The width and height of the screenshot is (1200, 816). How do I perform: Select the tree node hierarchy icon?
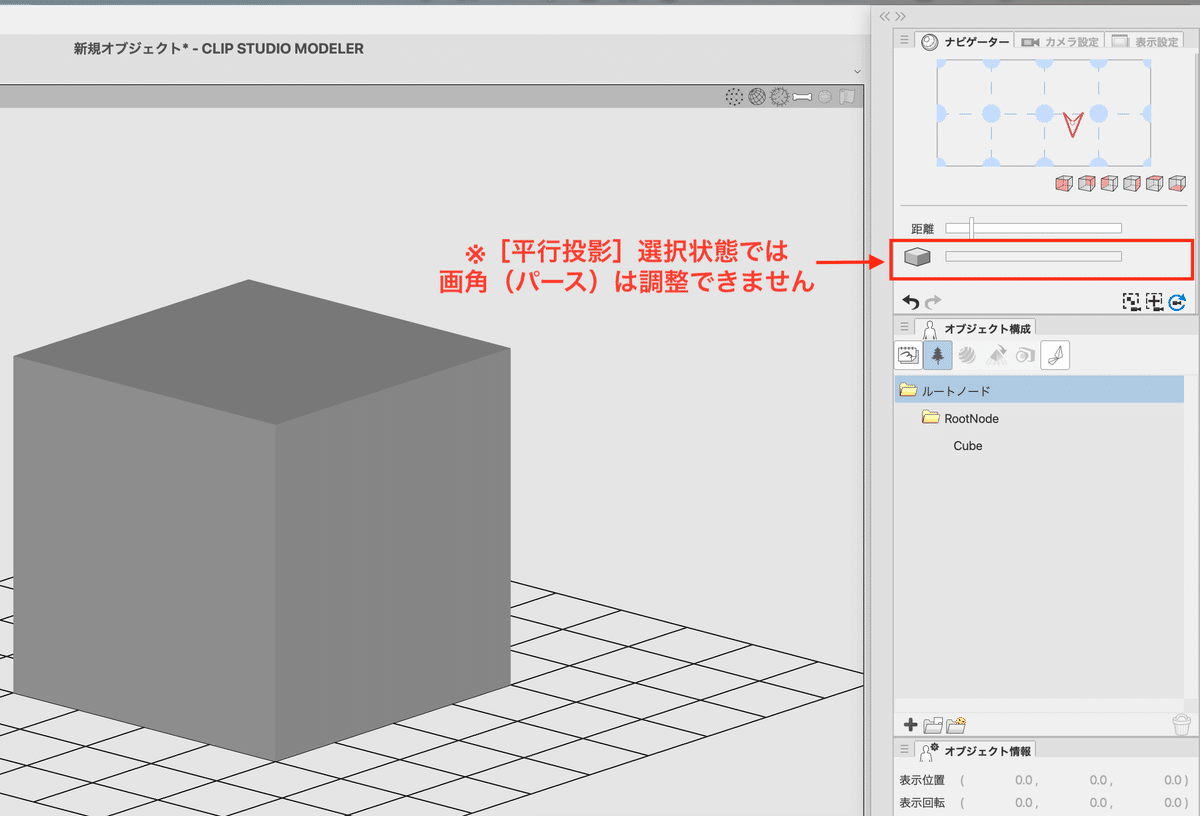938,355
